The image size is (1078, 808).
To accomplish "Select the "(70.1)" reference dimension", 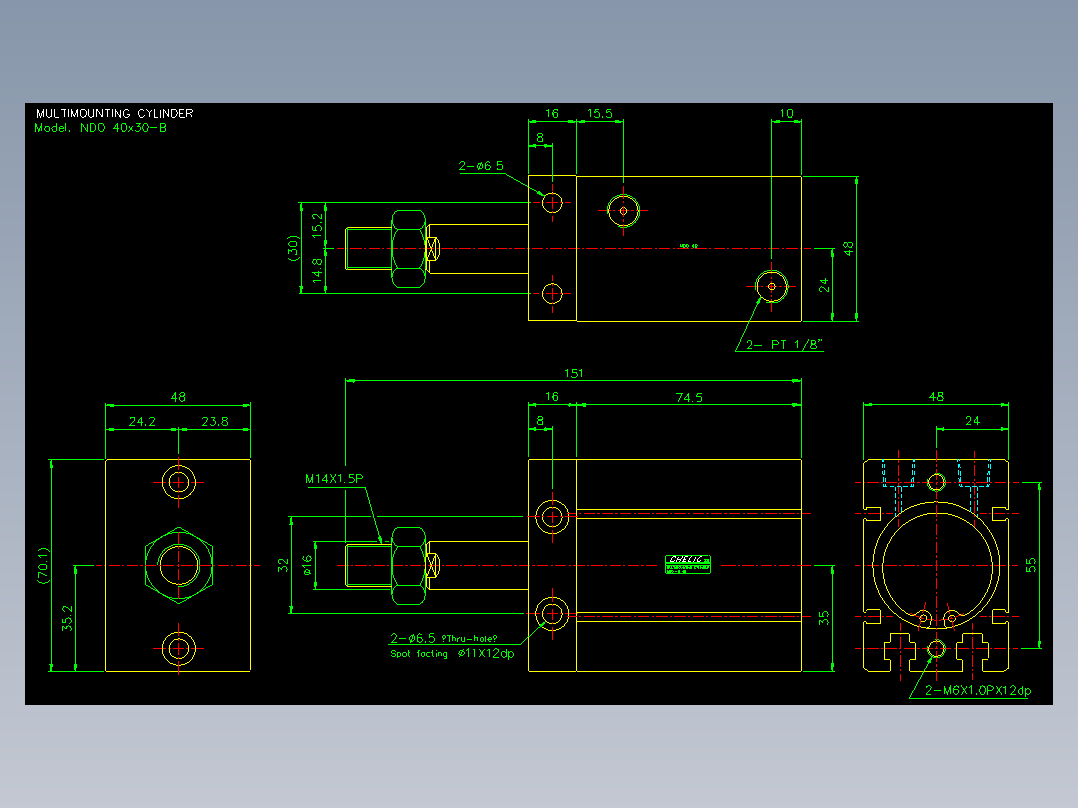I will (43, 566).
